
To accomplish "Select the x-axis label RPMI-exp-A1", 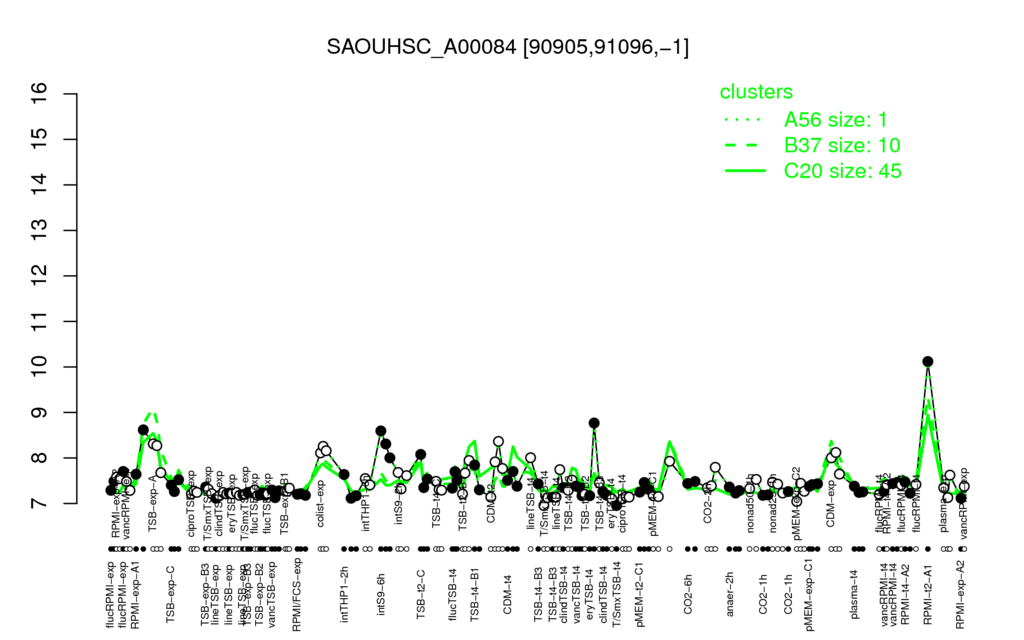I will tap(135, 595).
